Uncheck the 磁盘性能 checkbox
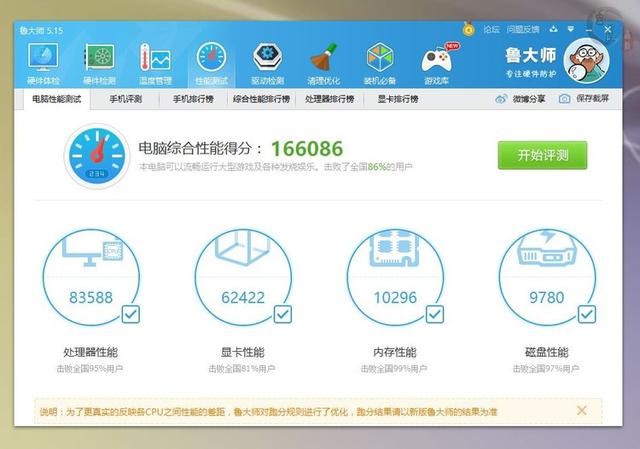This screenshot has width=640, height=449. (x=587, y=314)
